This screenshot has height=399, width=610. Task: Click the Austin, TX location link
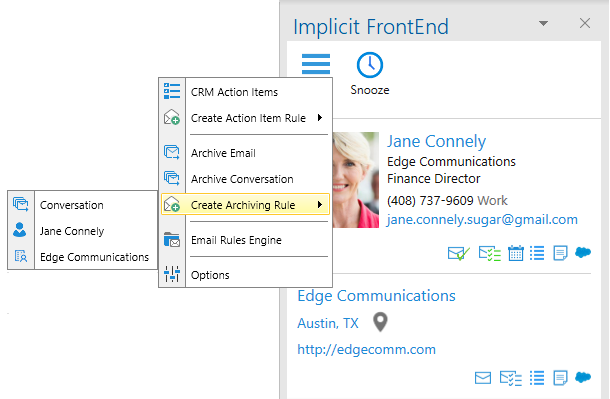(x=328, y=323)
